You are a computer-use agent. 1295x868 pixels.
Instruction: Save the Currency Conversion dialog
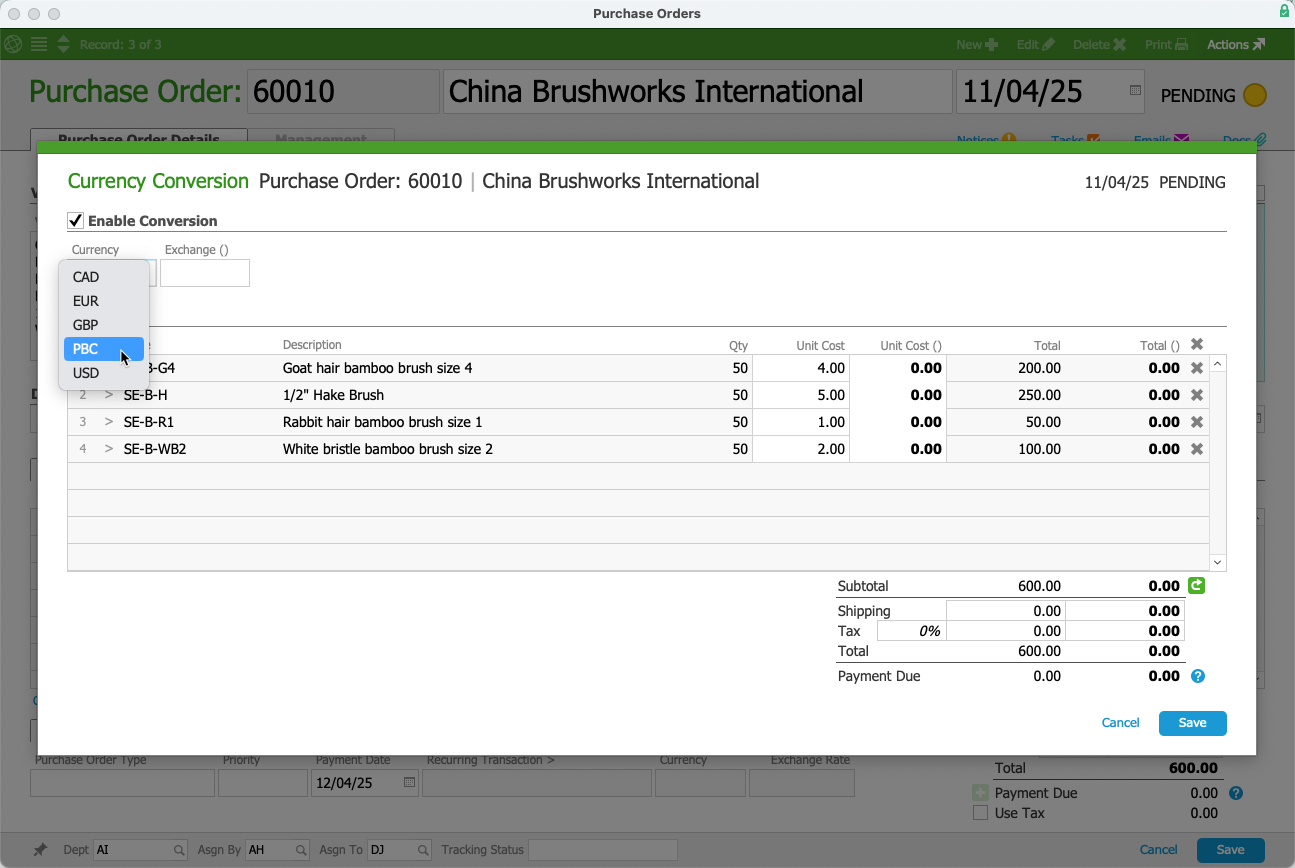click(x=1192, y=723)
